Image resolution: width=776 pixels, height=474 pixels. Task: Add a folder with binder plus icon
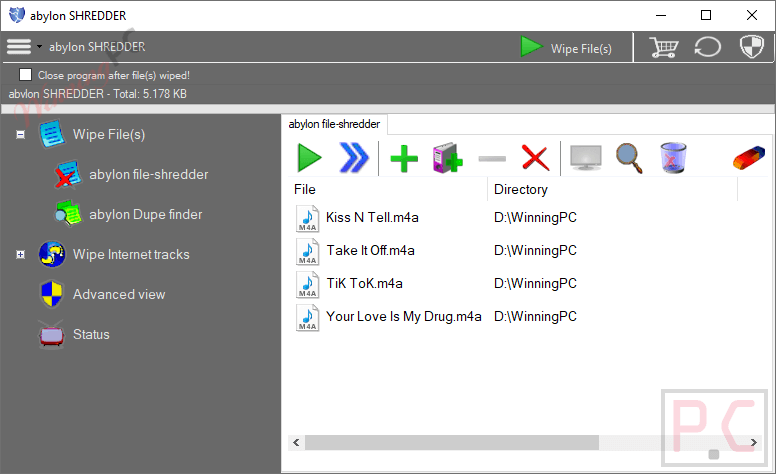448,158
